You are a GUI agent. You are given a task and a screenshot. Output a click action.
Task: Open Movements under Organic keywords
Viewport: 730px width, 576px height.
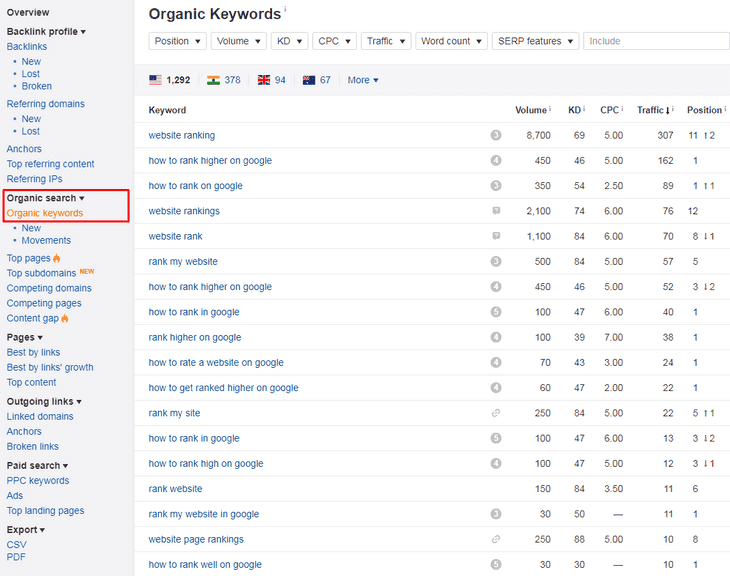[x=46, y=240]
